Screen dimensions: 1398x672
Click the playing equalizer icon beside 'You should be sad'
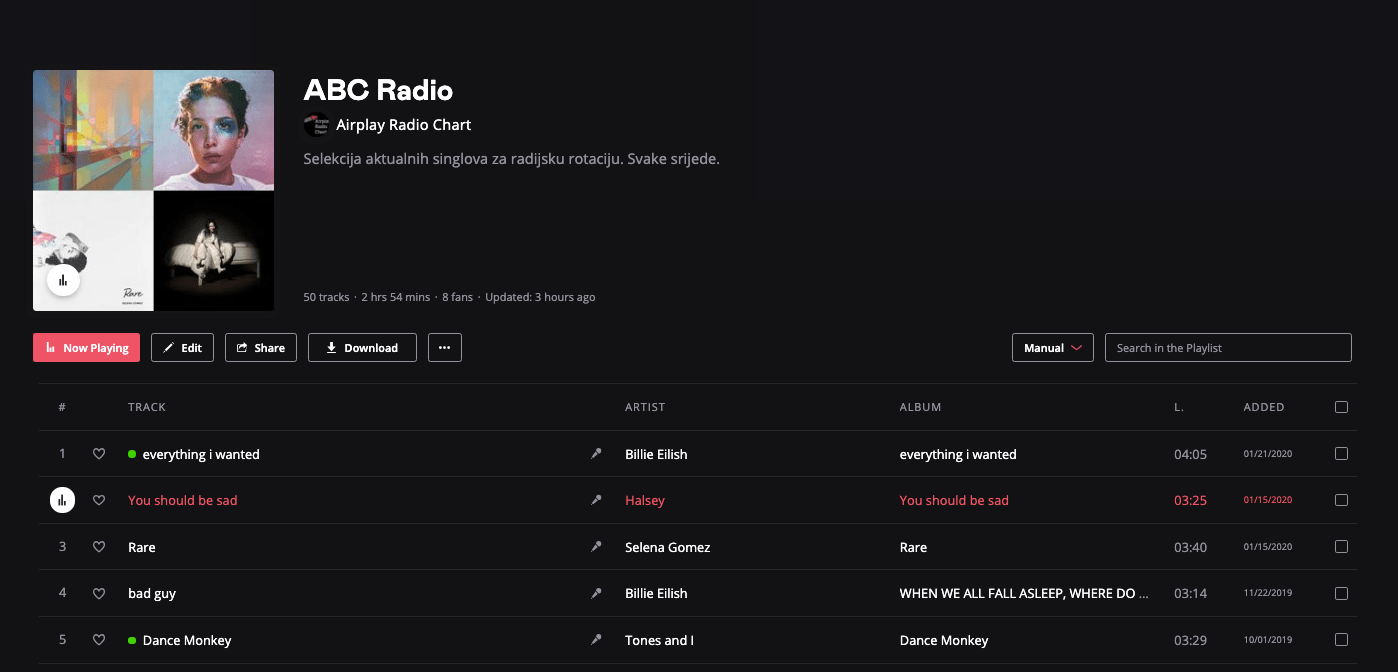[x=63, y=500]
